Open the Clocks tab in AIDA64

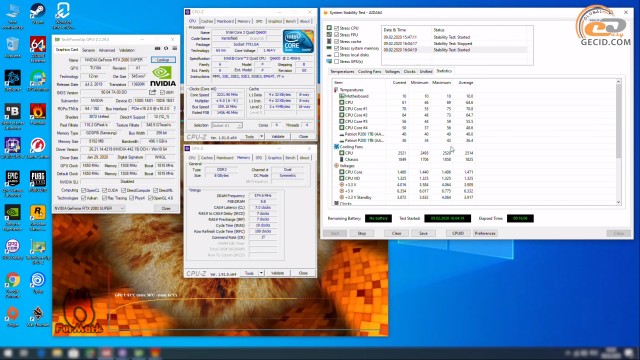point(409,71)
